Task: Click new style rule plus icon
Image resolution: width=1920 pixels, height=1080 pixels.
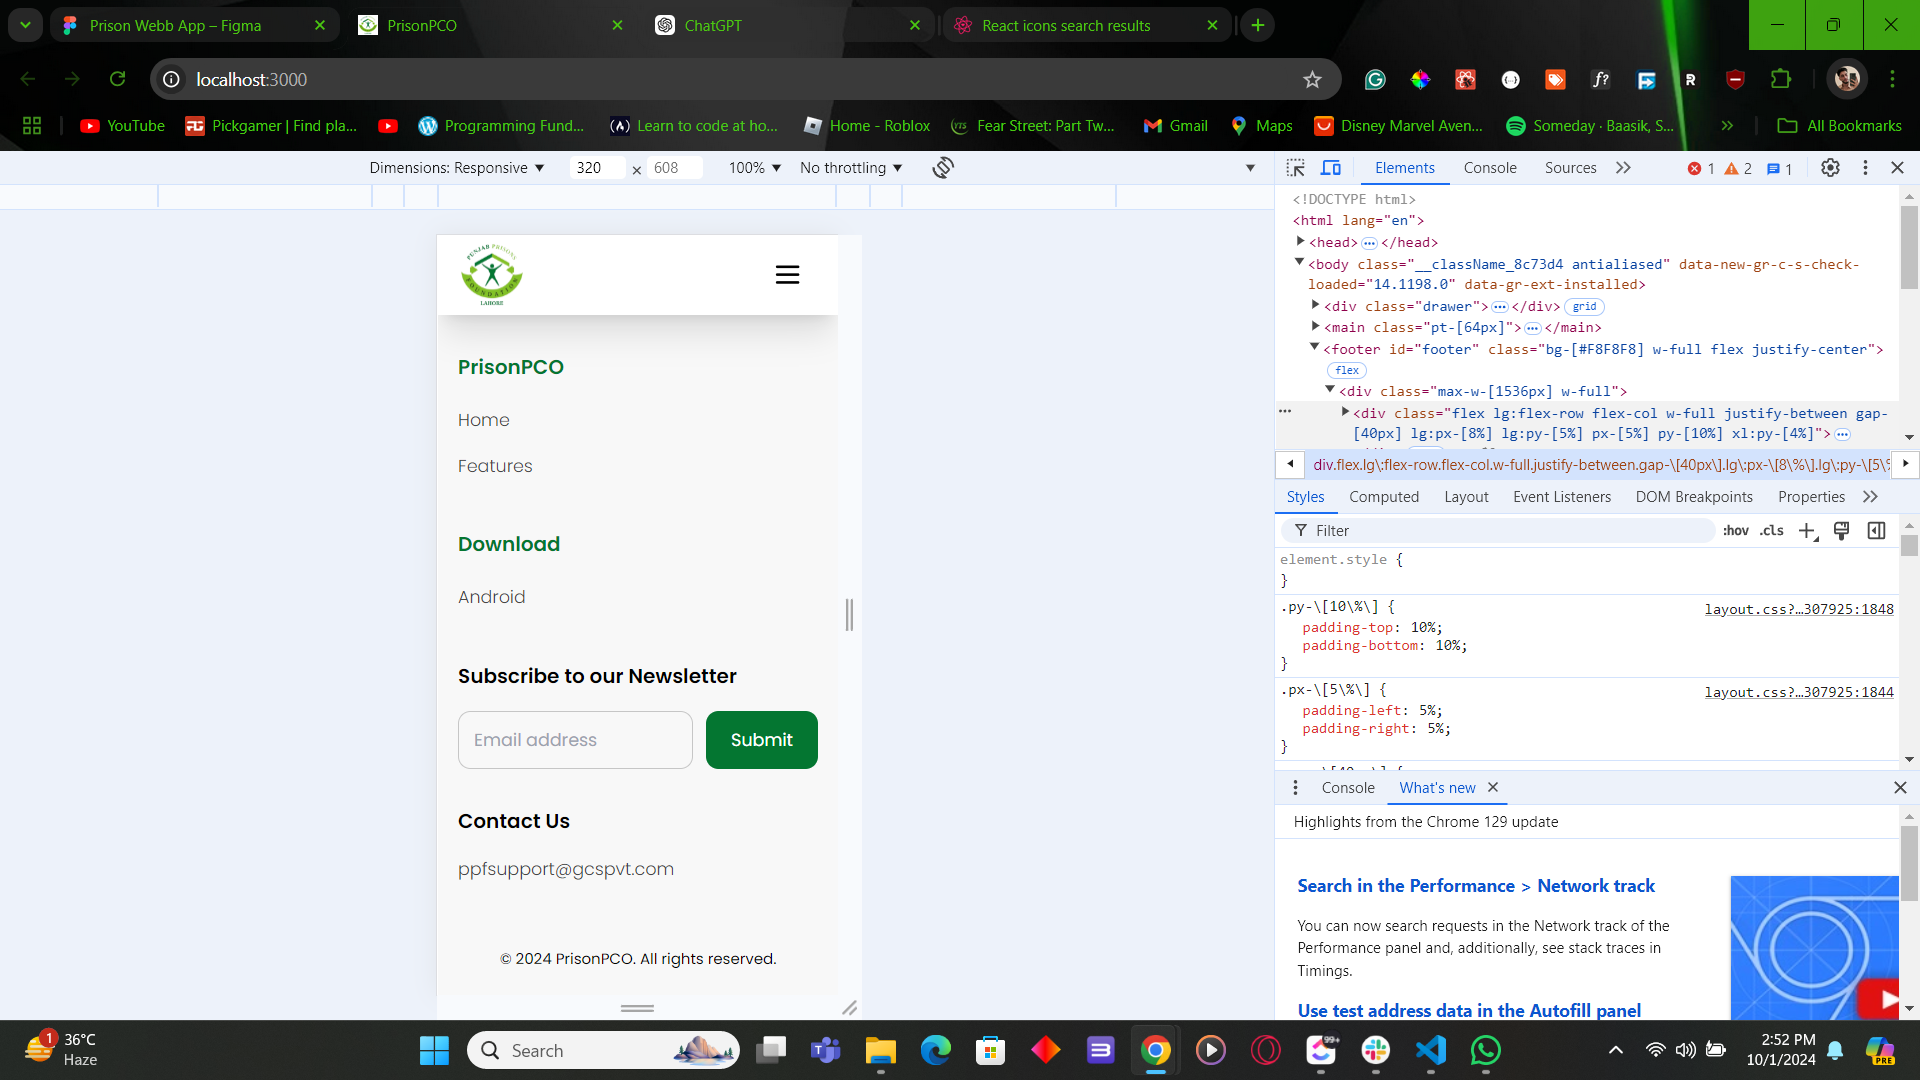Action: point(1806,531)
